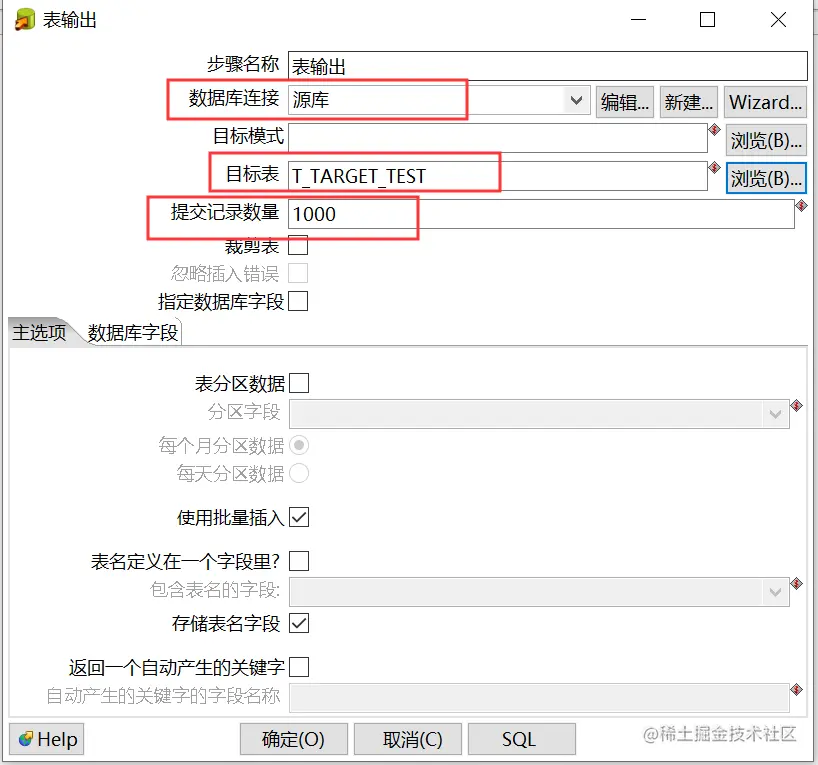Click the variable icon beside 提交记录数量 field
Viewport: 818px width, 765px height.
[x=801, y=206]
